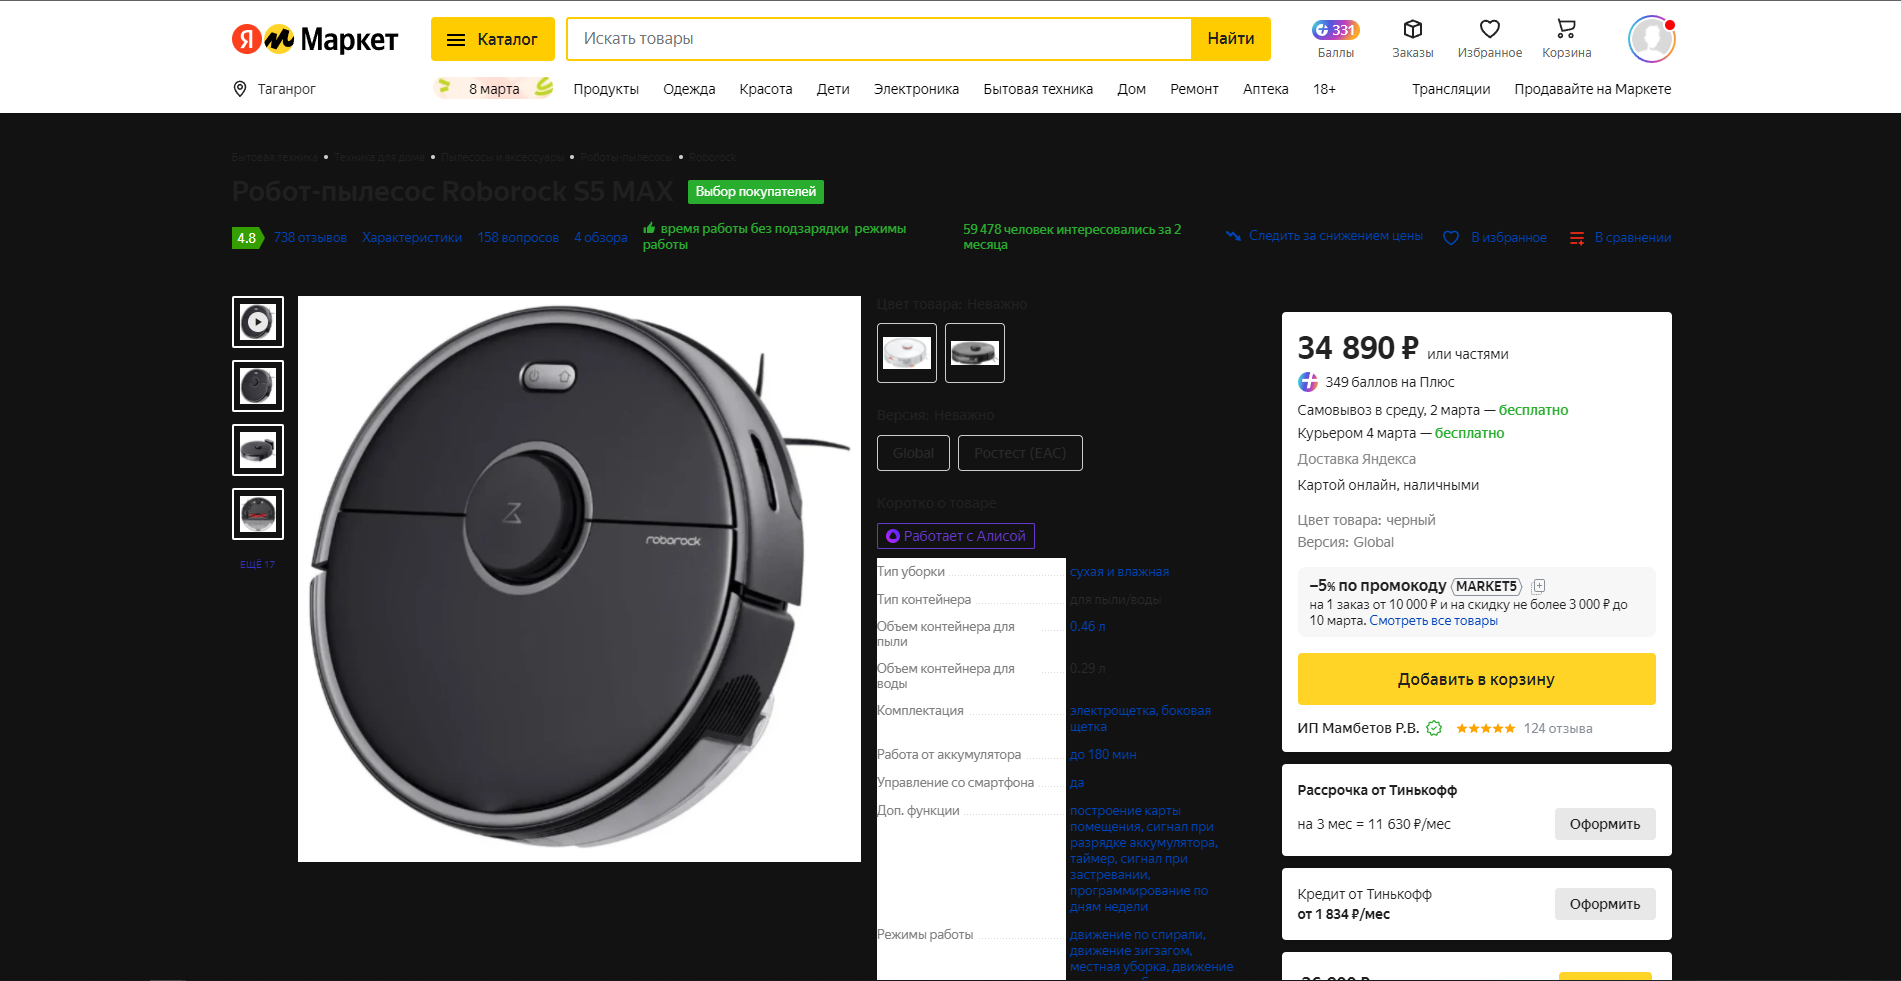Open the 158 вопросов link
Image resolution: width=1901 pixels, height=981 pixels.
coord(518,238)
